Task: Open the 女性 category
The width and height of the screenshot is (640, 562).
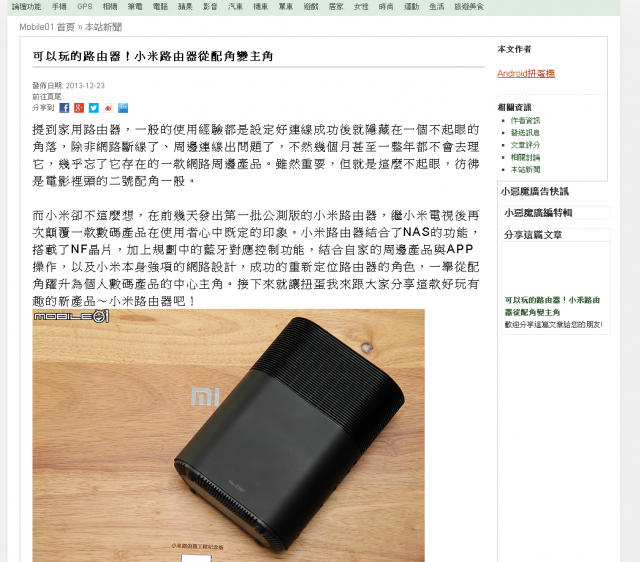Action: [x=361, y=7]
